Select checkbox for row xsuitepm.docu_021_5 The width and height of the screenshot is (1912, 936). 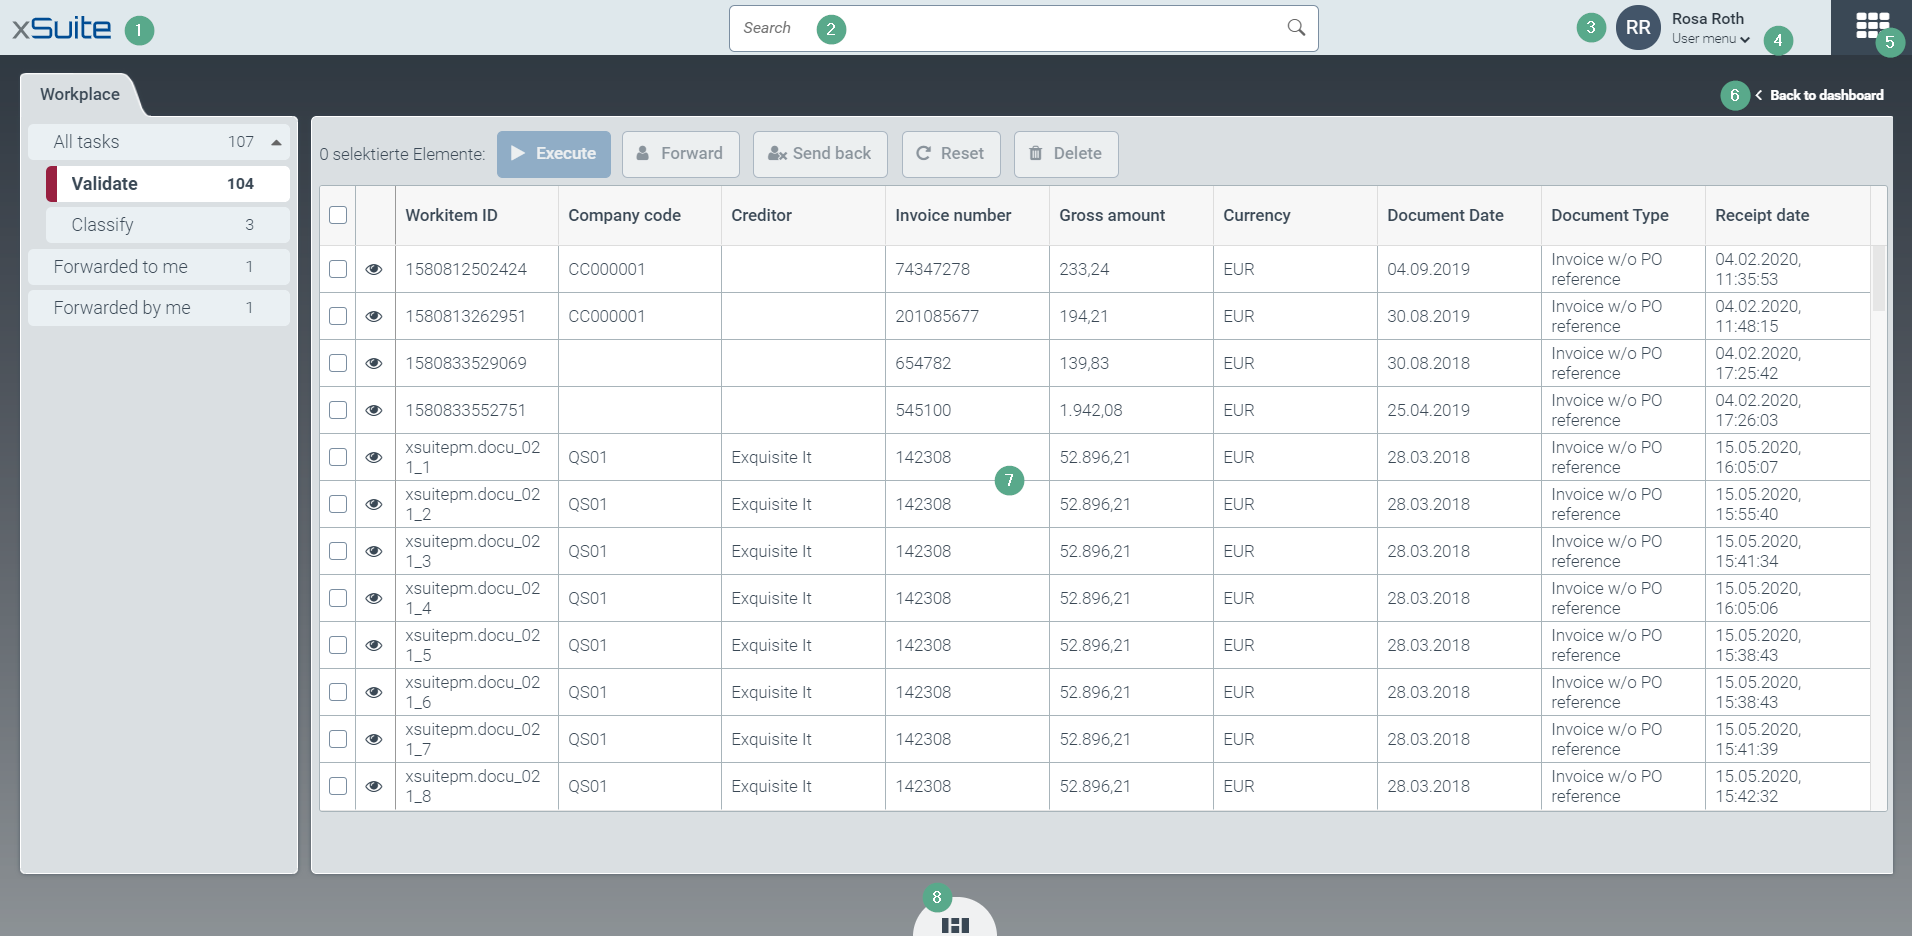[338, 645]
